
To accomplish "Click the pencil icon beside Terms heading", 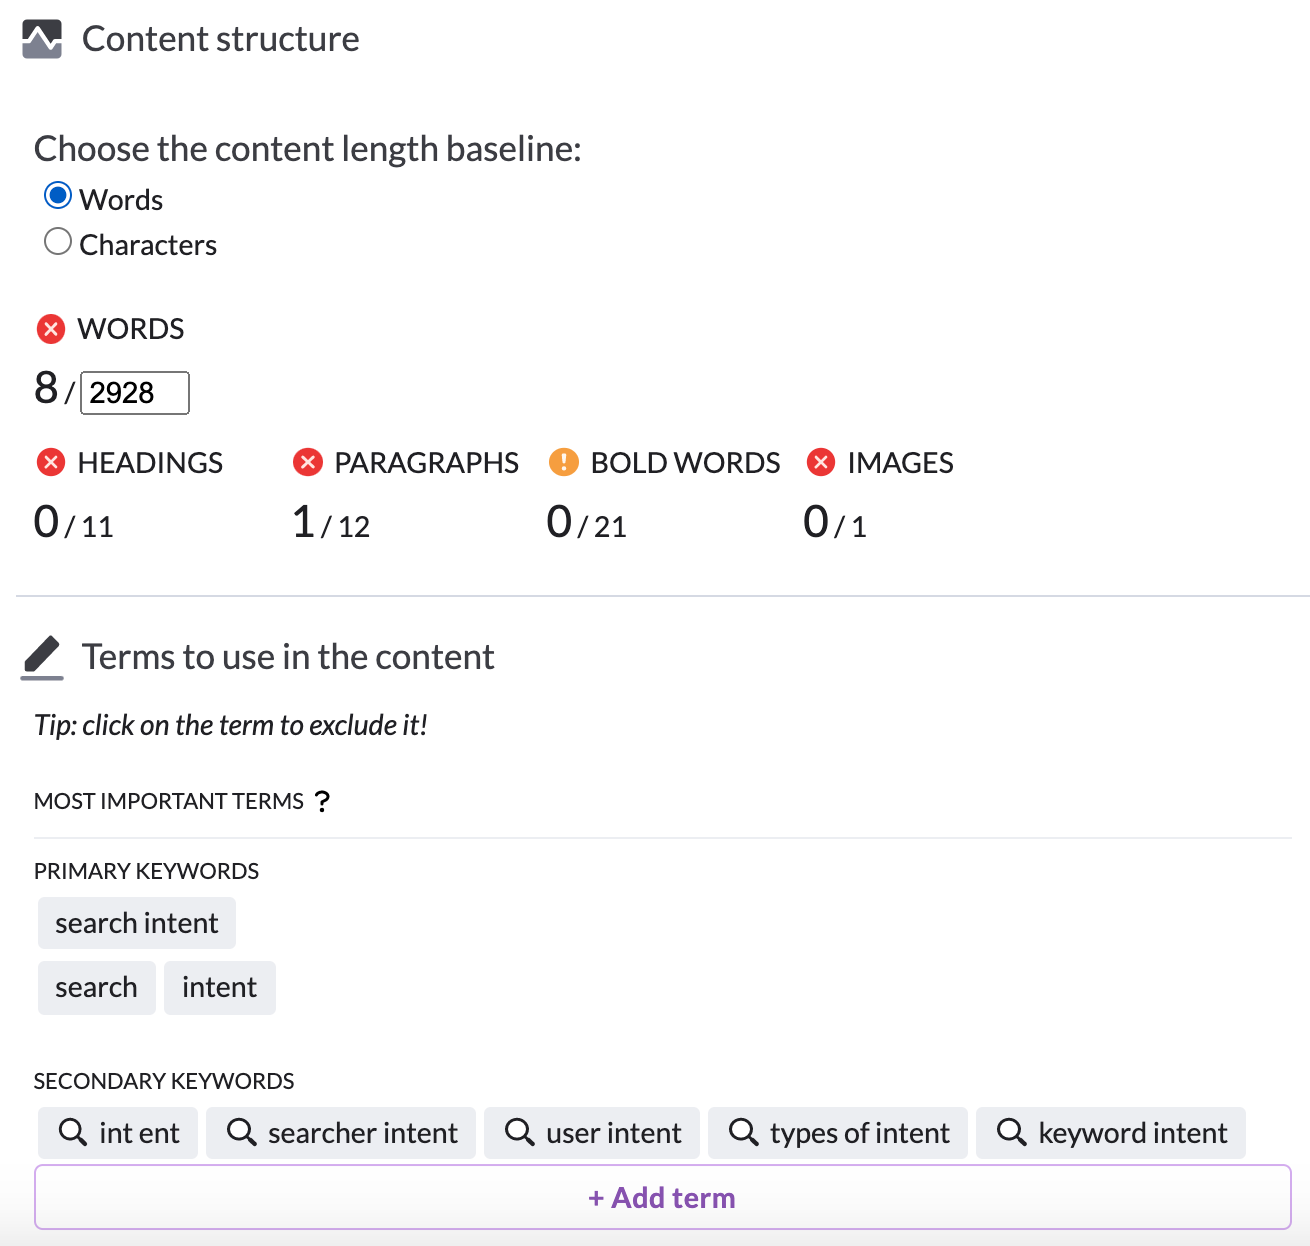I will [41, 655].
